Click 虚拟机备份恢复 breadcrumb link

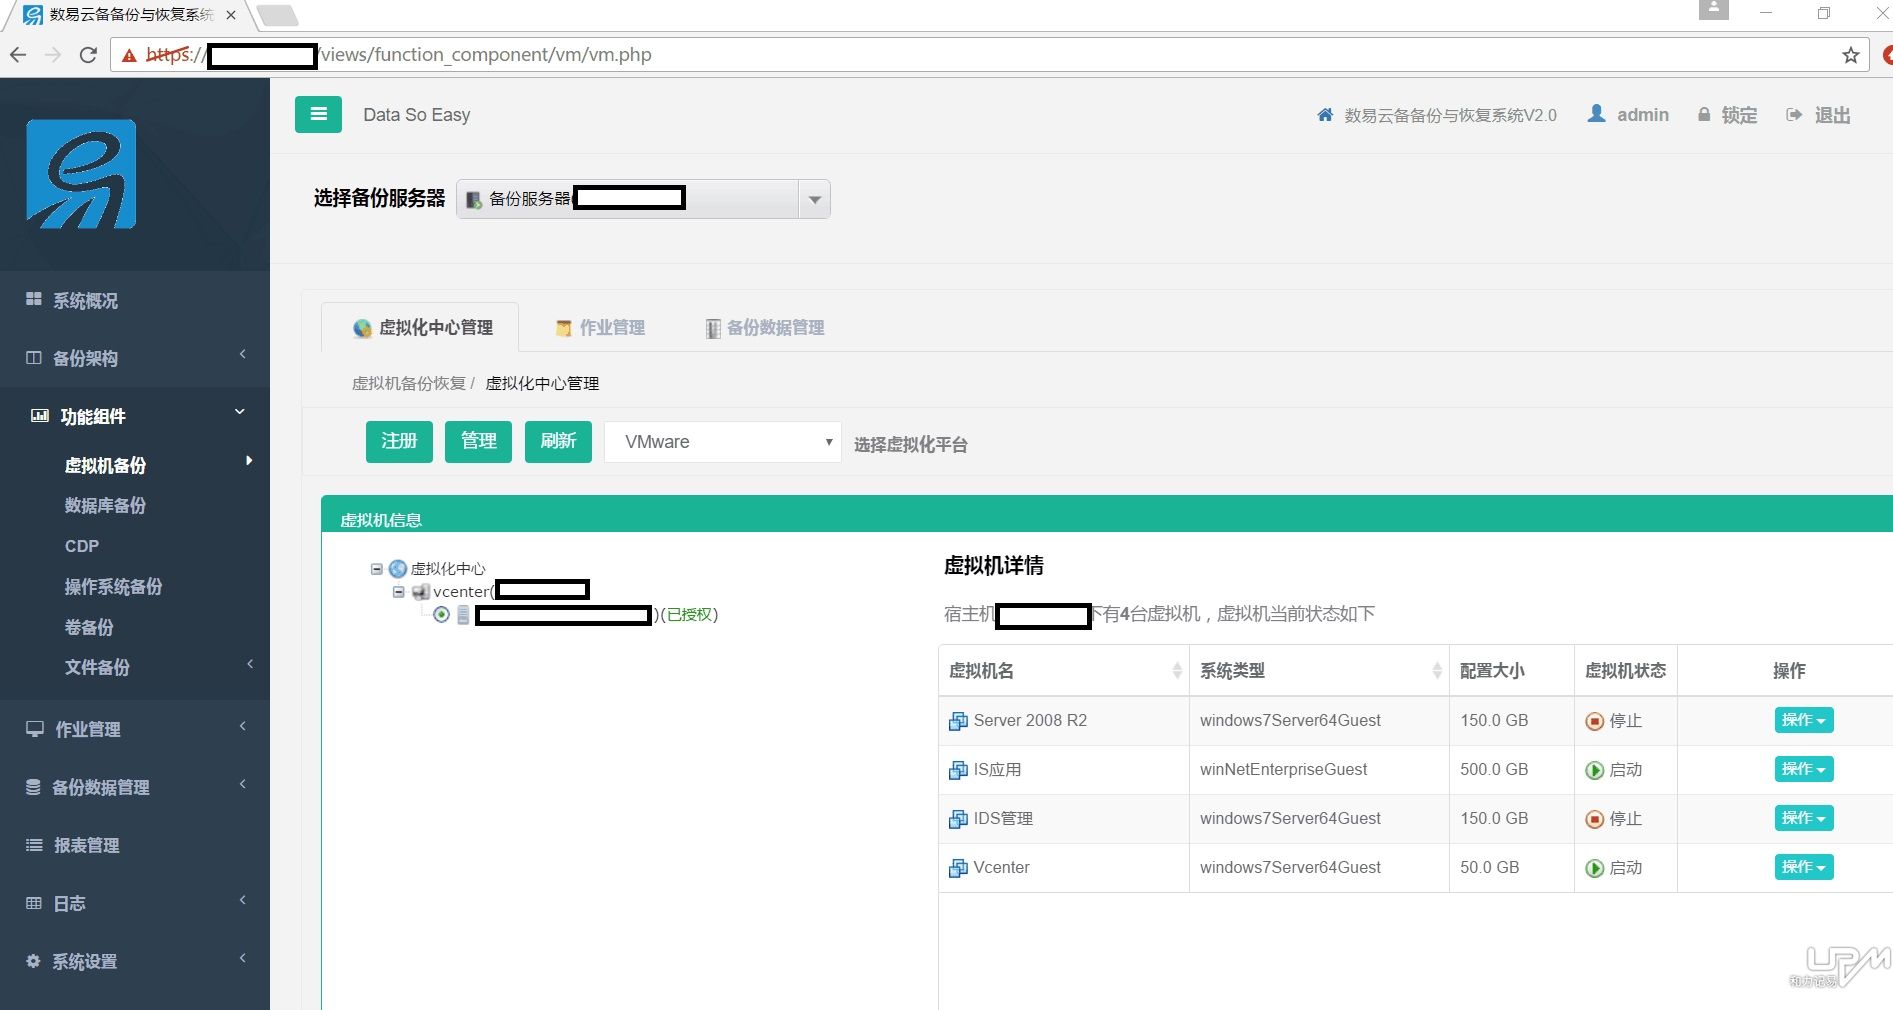pos(409,383)
